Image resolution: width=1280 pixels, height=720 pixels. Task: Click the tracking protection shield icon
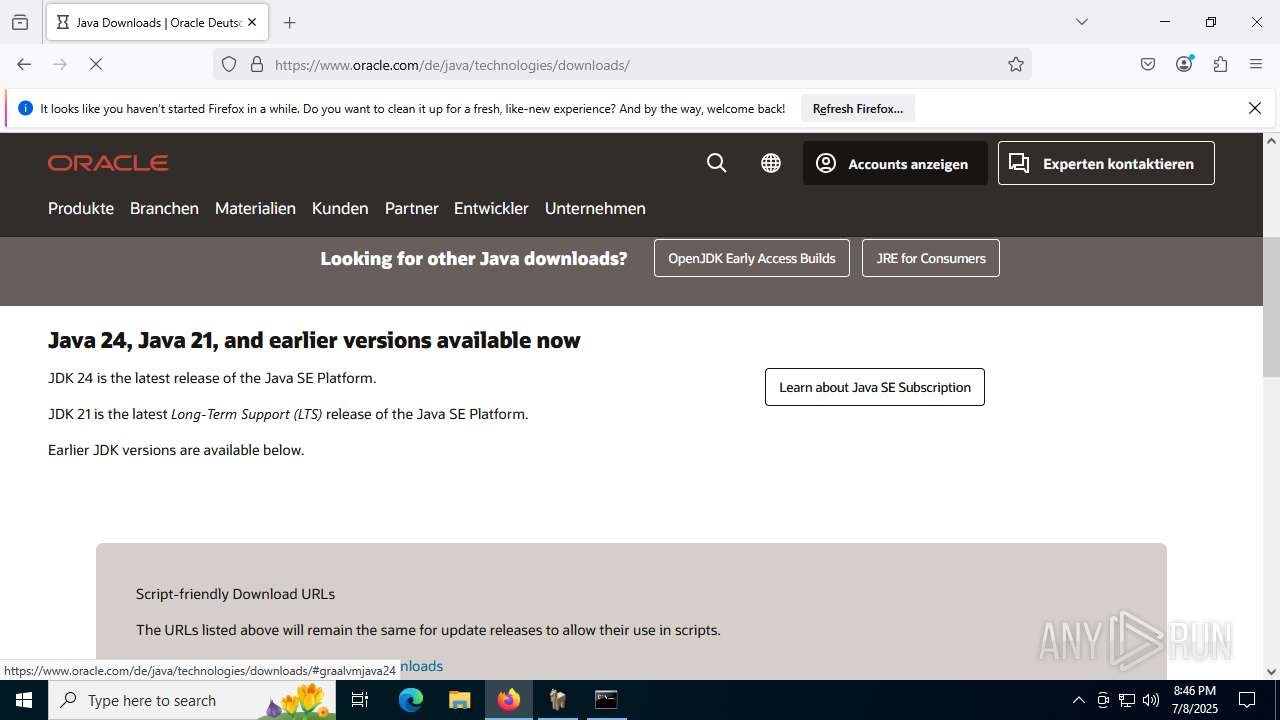pos(229,64)
